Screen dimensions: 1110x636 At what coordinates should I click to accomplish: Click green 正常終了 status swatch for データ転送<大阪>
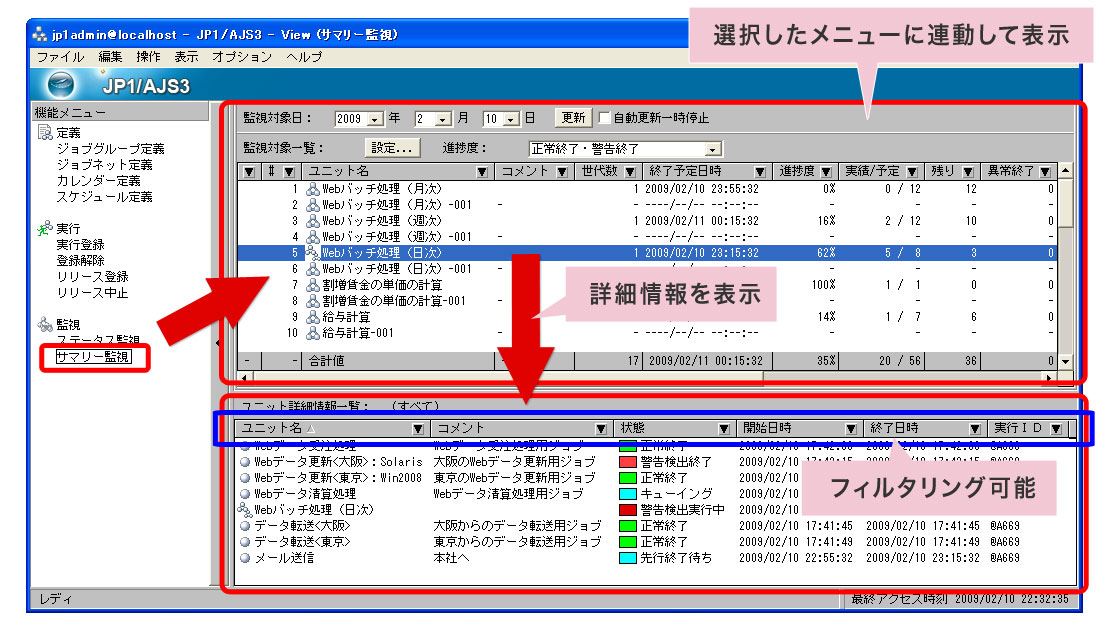click(627, 526)
